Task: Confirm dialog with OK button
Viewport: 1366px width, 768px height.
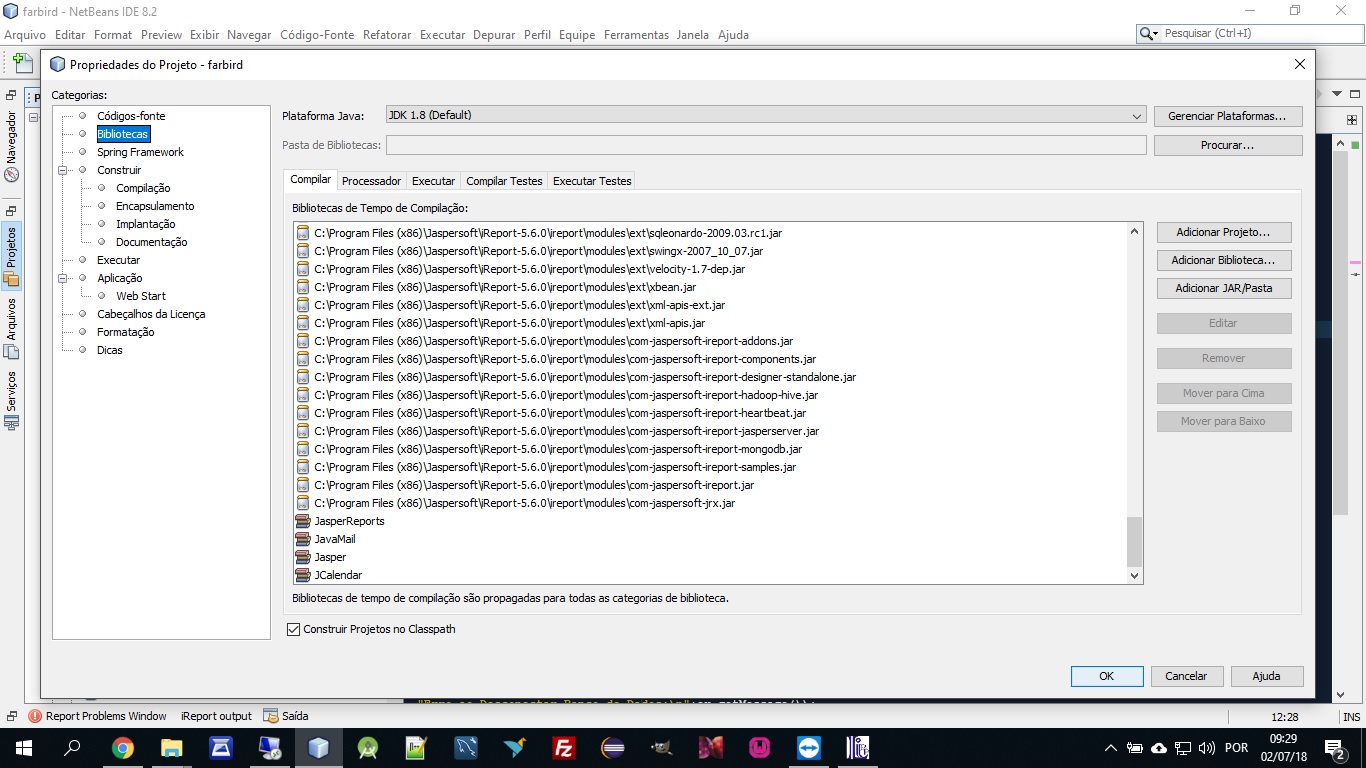Action: (1106, 676)
